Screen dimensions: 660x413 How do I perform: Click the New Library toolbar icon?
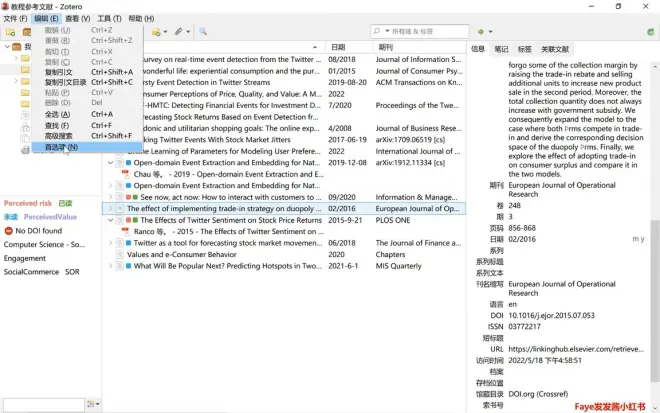coord(27,32)
